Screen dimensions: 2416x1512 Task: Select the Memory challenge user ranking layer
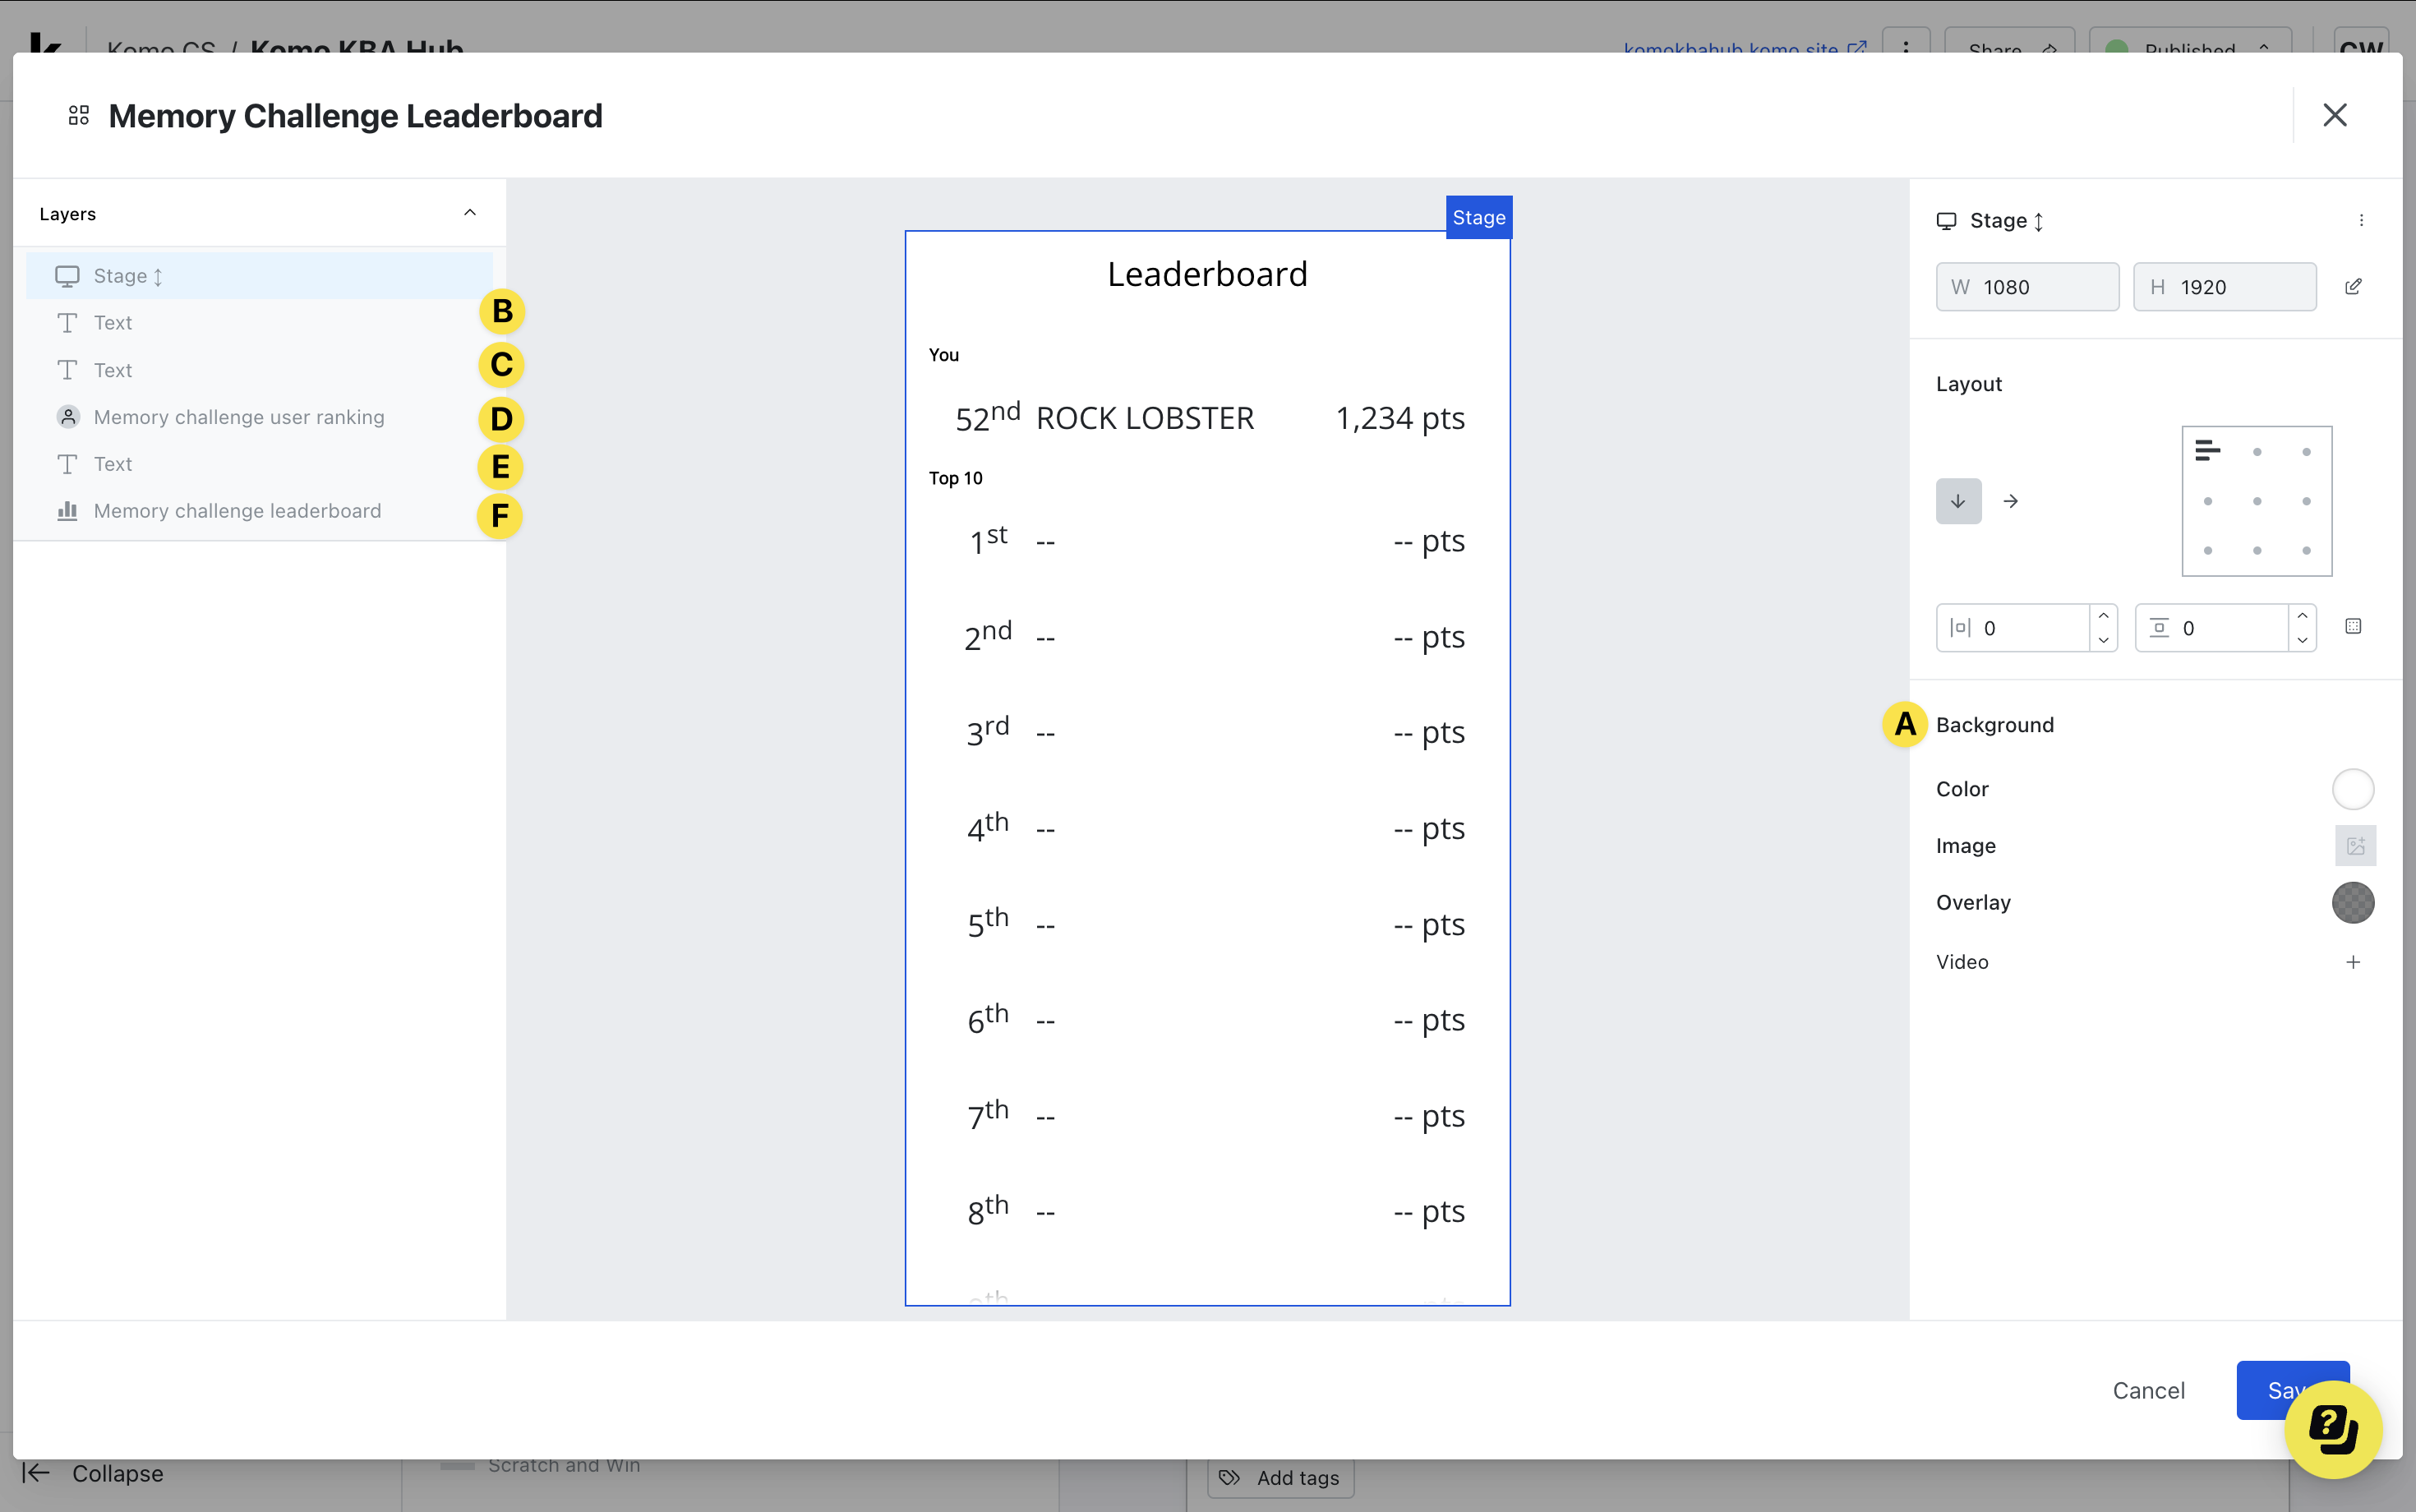coord(238,417)
